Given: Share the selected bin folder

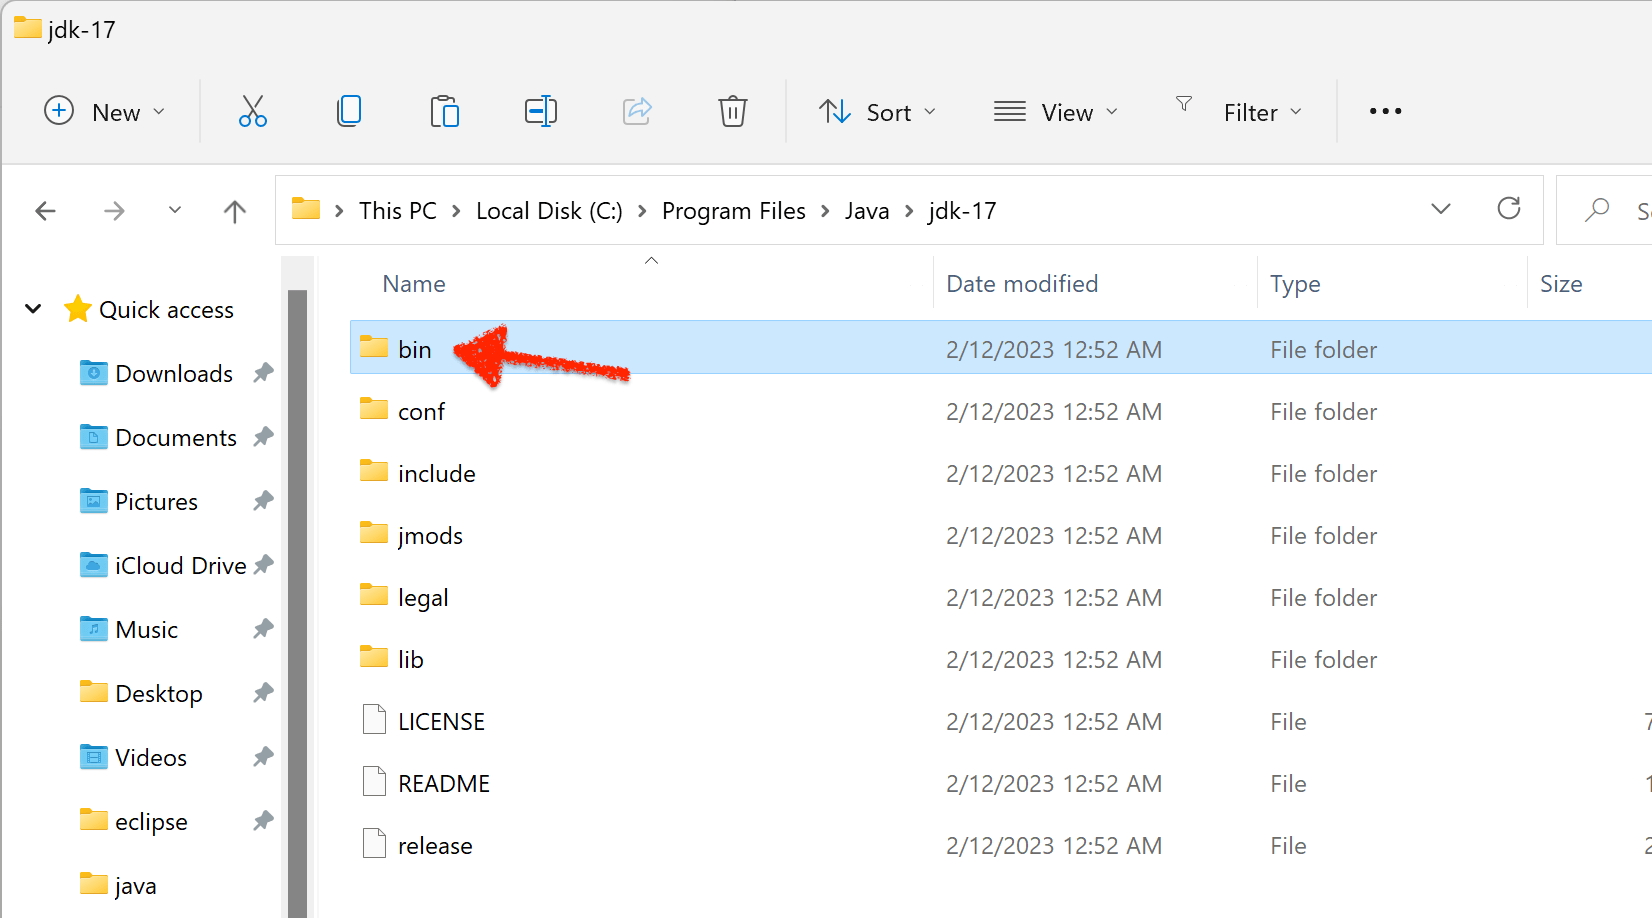Looking at the screenshot, I should (x=637, y=111).
